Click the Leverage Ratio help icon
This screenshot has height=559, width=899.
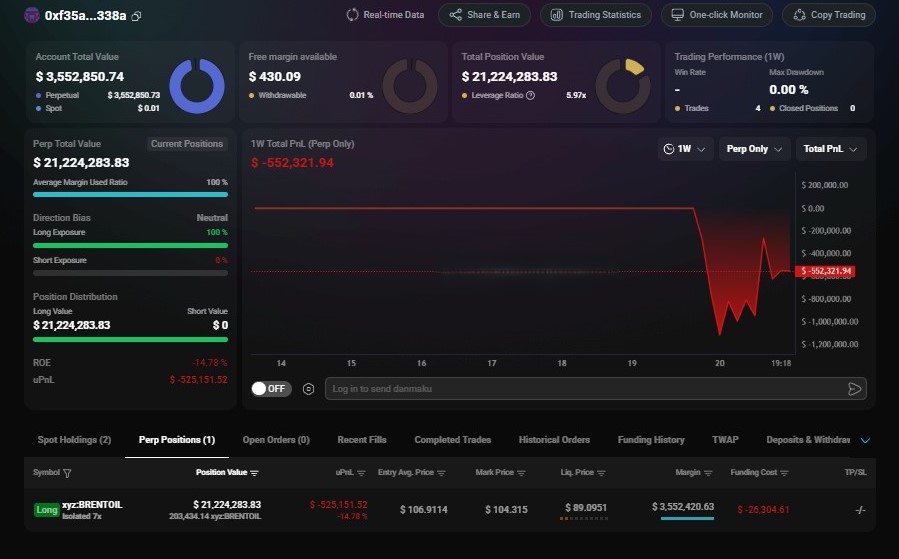tap(530, 95)
